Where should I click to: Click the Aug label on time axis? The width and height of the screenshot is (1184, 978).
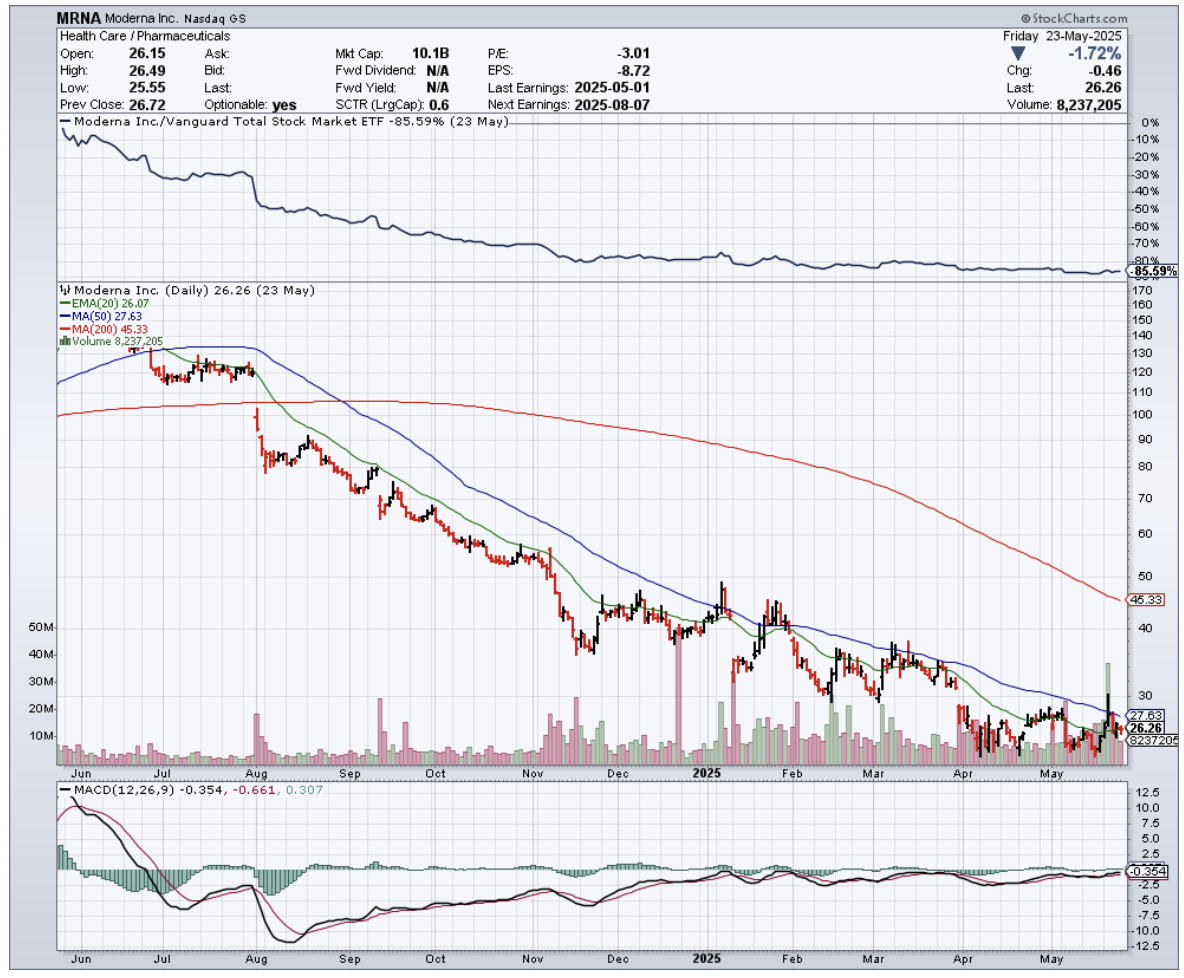pos(256,774)
